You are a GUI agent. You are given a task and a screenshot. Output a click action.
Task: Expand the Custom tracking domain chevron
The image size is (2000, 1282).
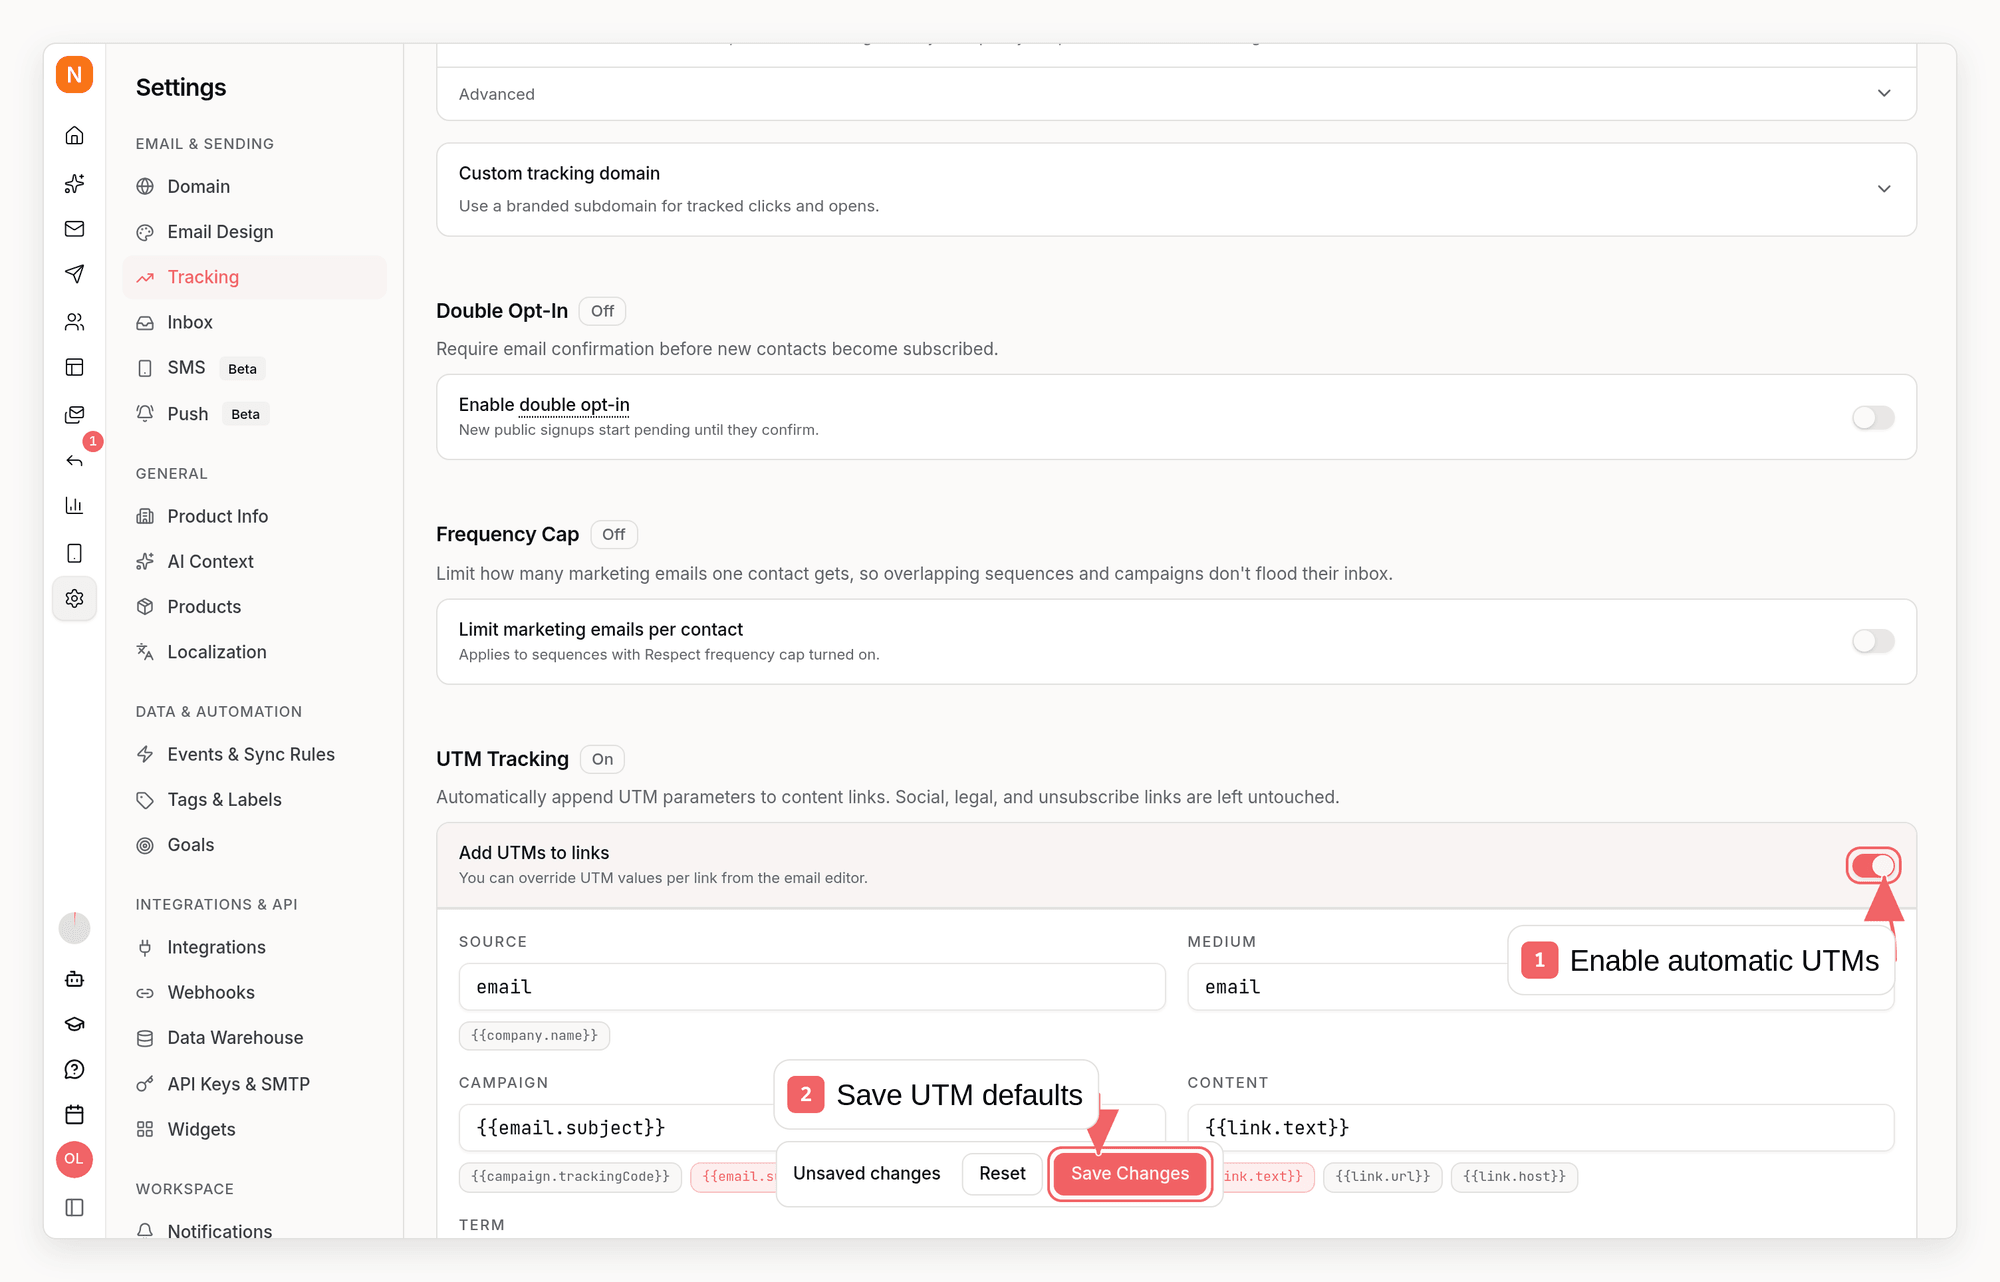tap(1884, 189)
